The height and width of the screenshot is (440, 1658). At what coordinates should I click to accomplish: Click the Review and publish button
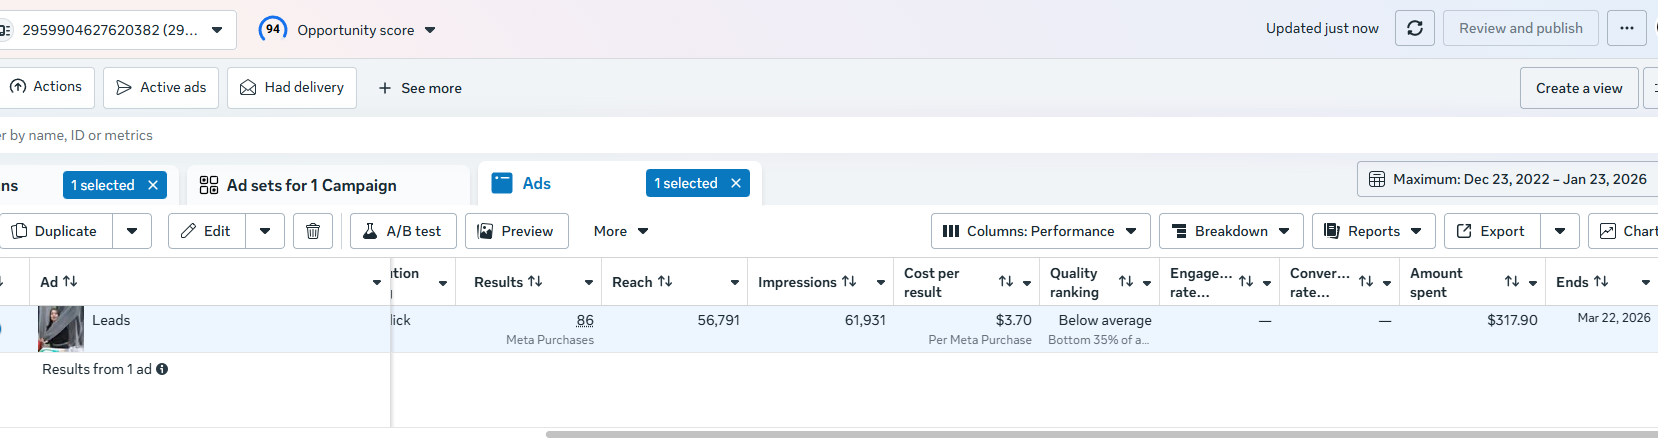click(1520, 28)
